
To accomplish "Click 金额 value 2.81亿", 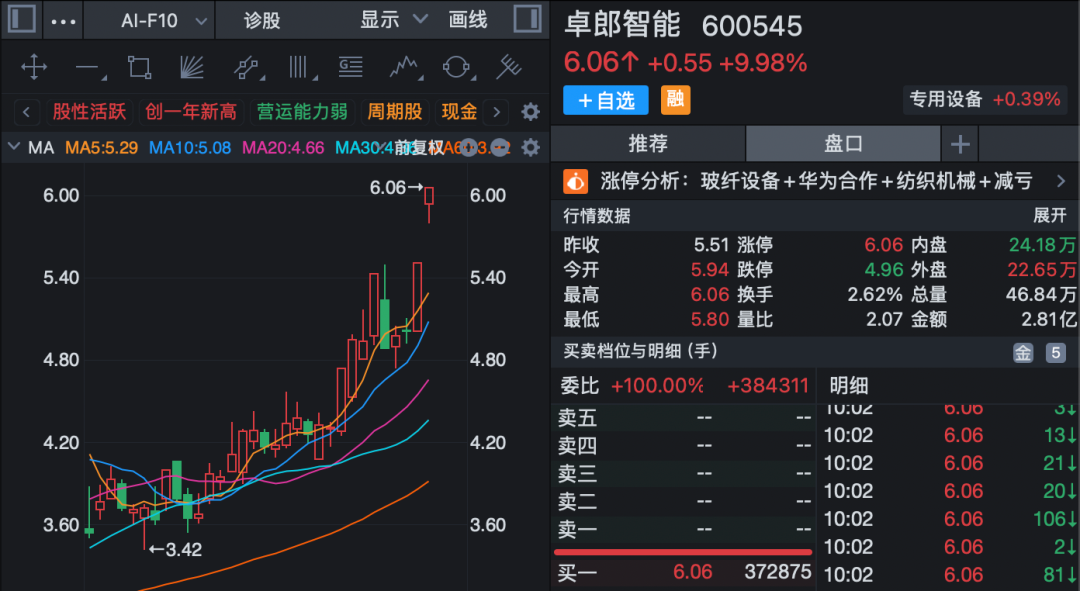I will point(1048,320).
